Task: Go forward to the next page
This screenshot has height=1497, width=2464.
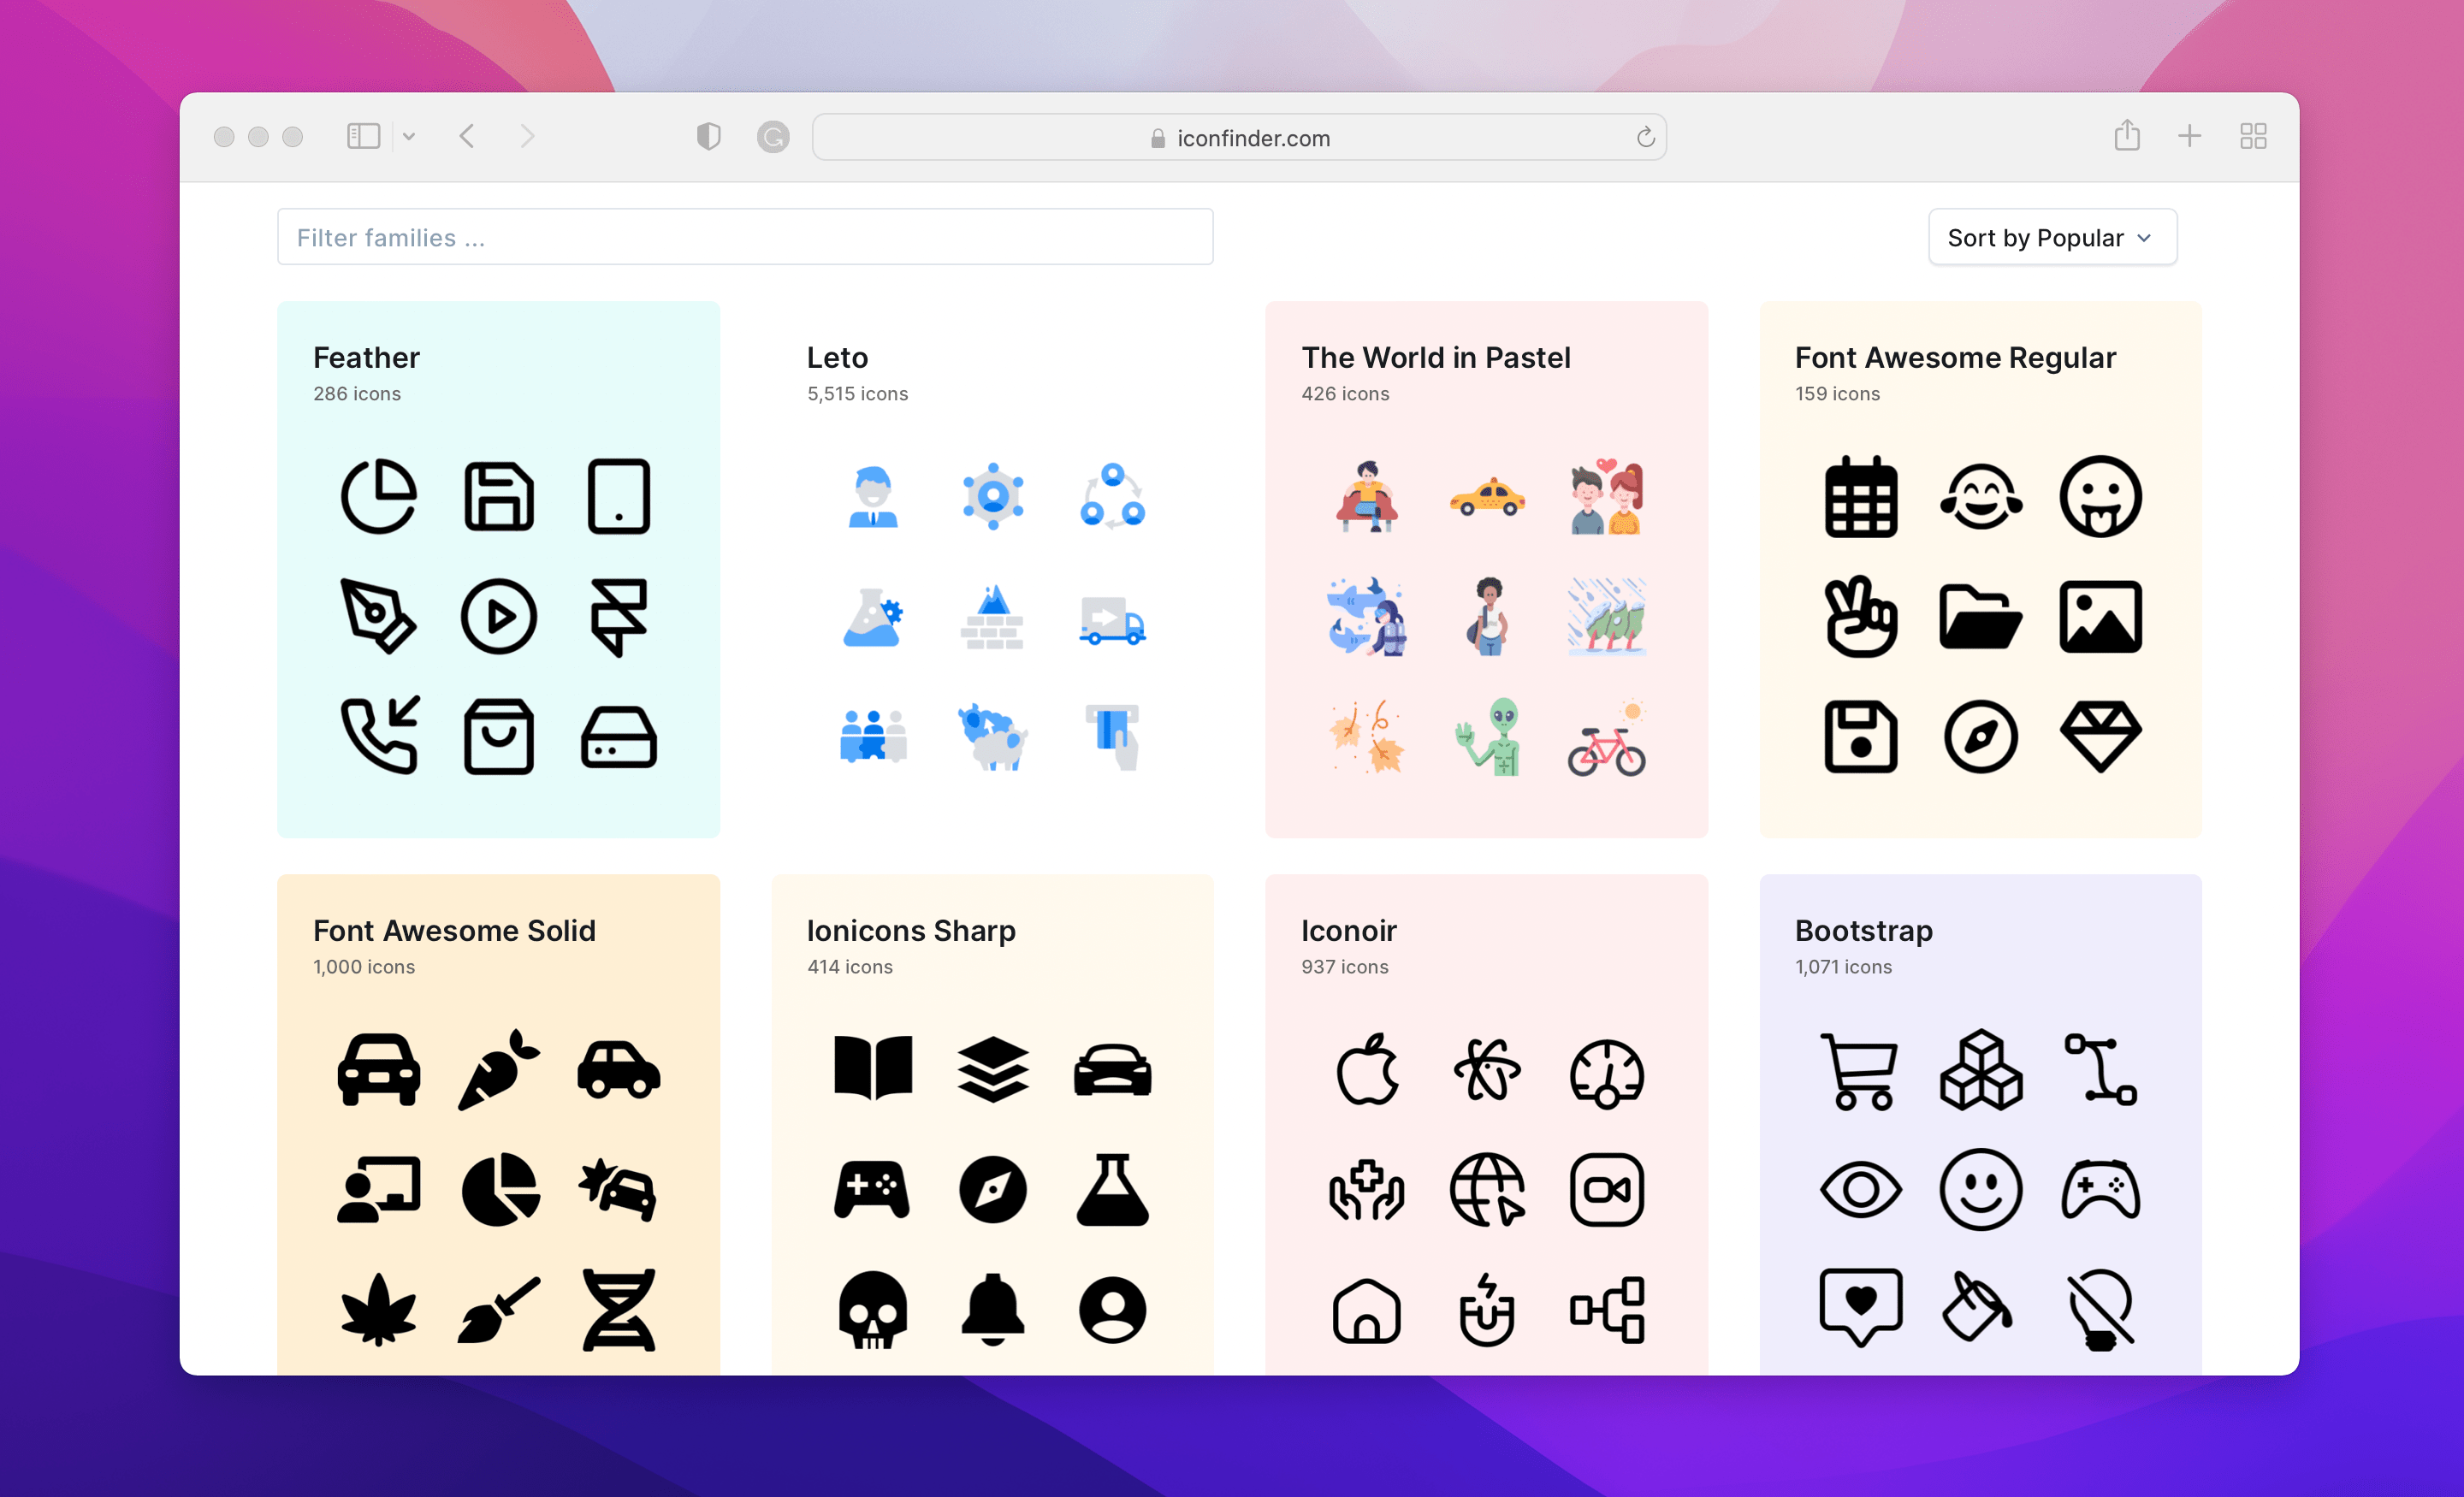Action: tap(527, 137)
